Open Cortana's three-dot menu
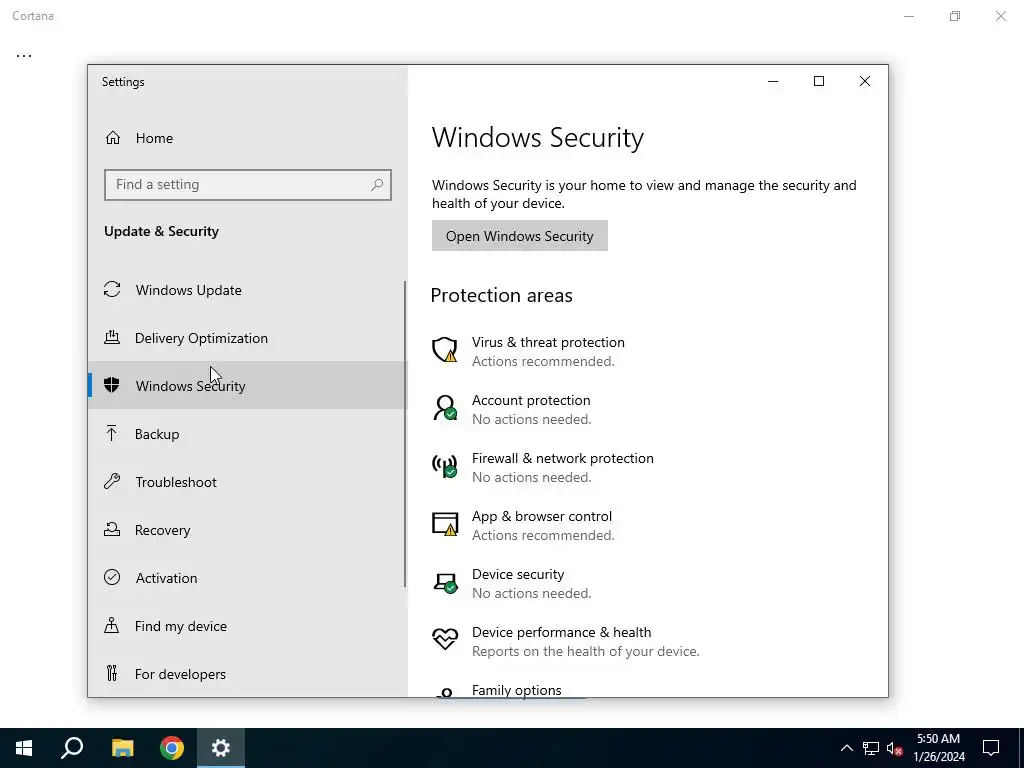1024x768 pixels. (24, 56)
